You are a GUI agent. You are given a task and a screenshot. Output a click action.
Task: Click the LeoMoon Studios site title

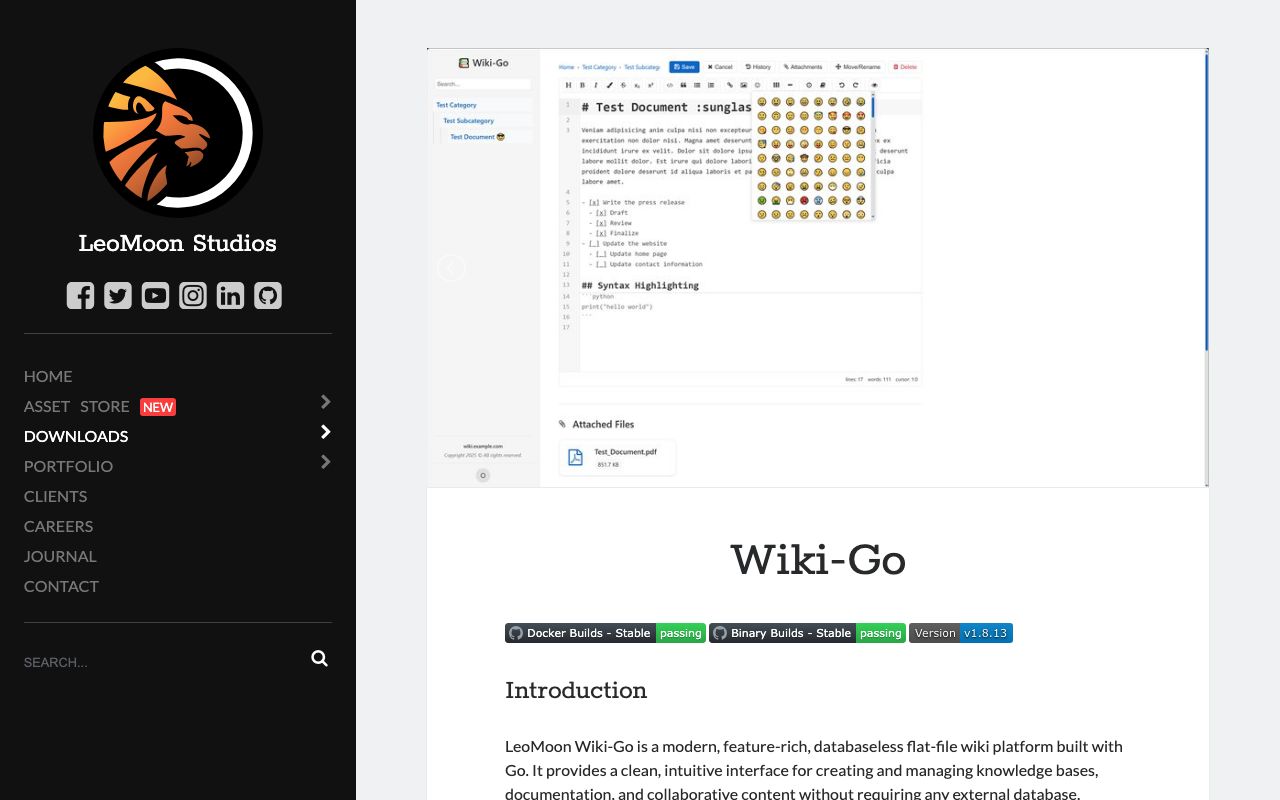(178, 244)
